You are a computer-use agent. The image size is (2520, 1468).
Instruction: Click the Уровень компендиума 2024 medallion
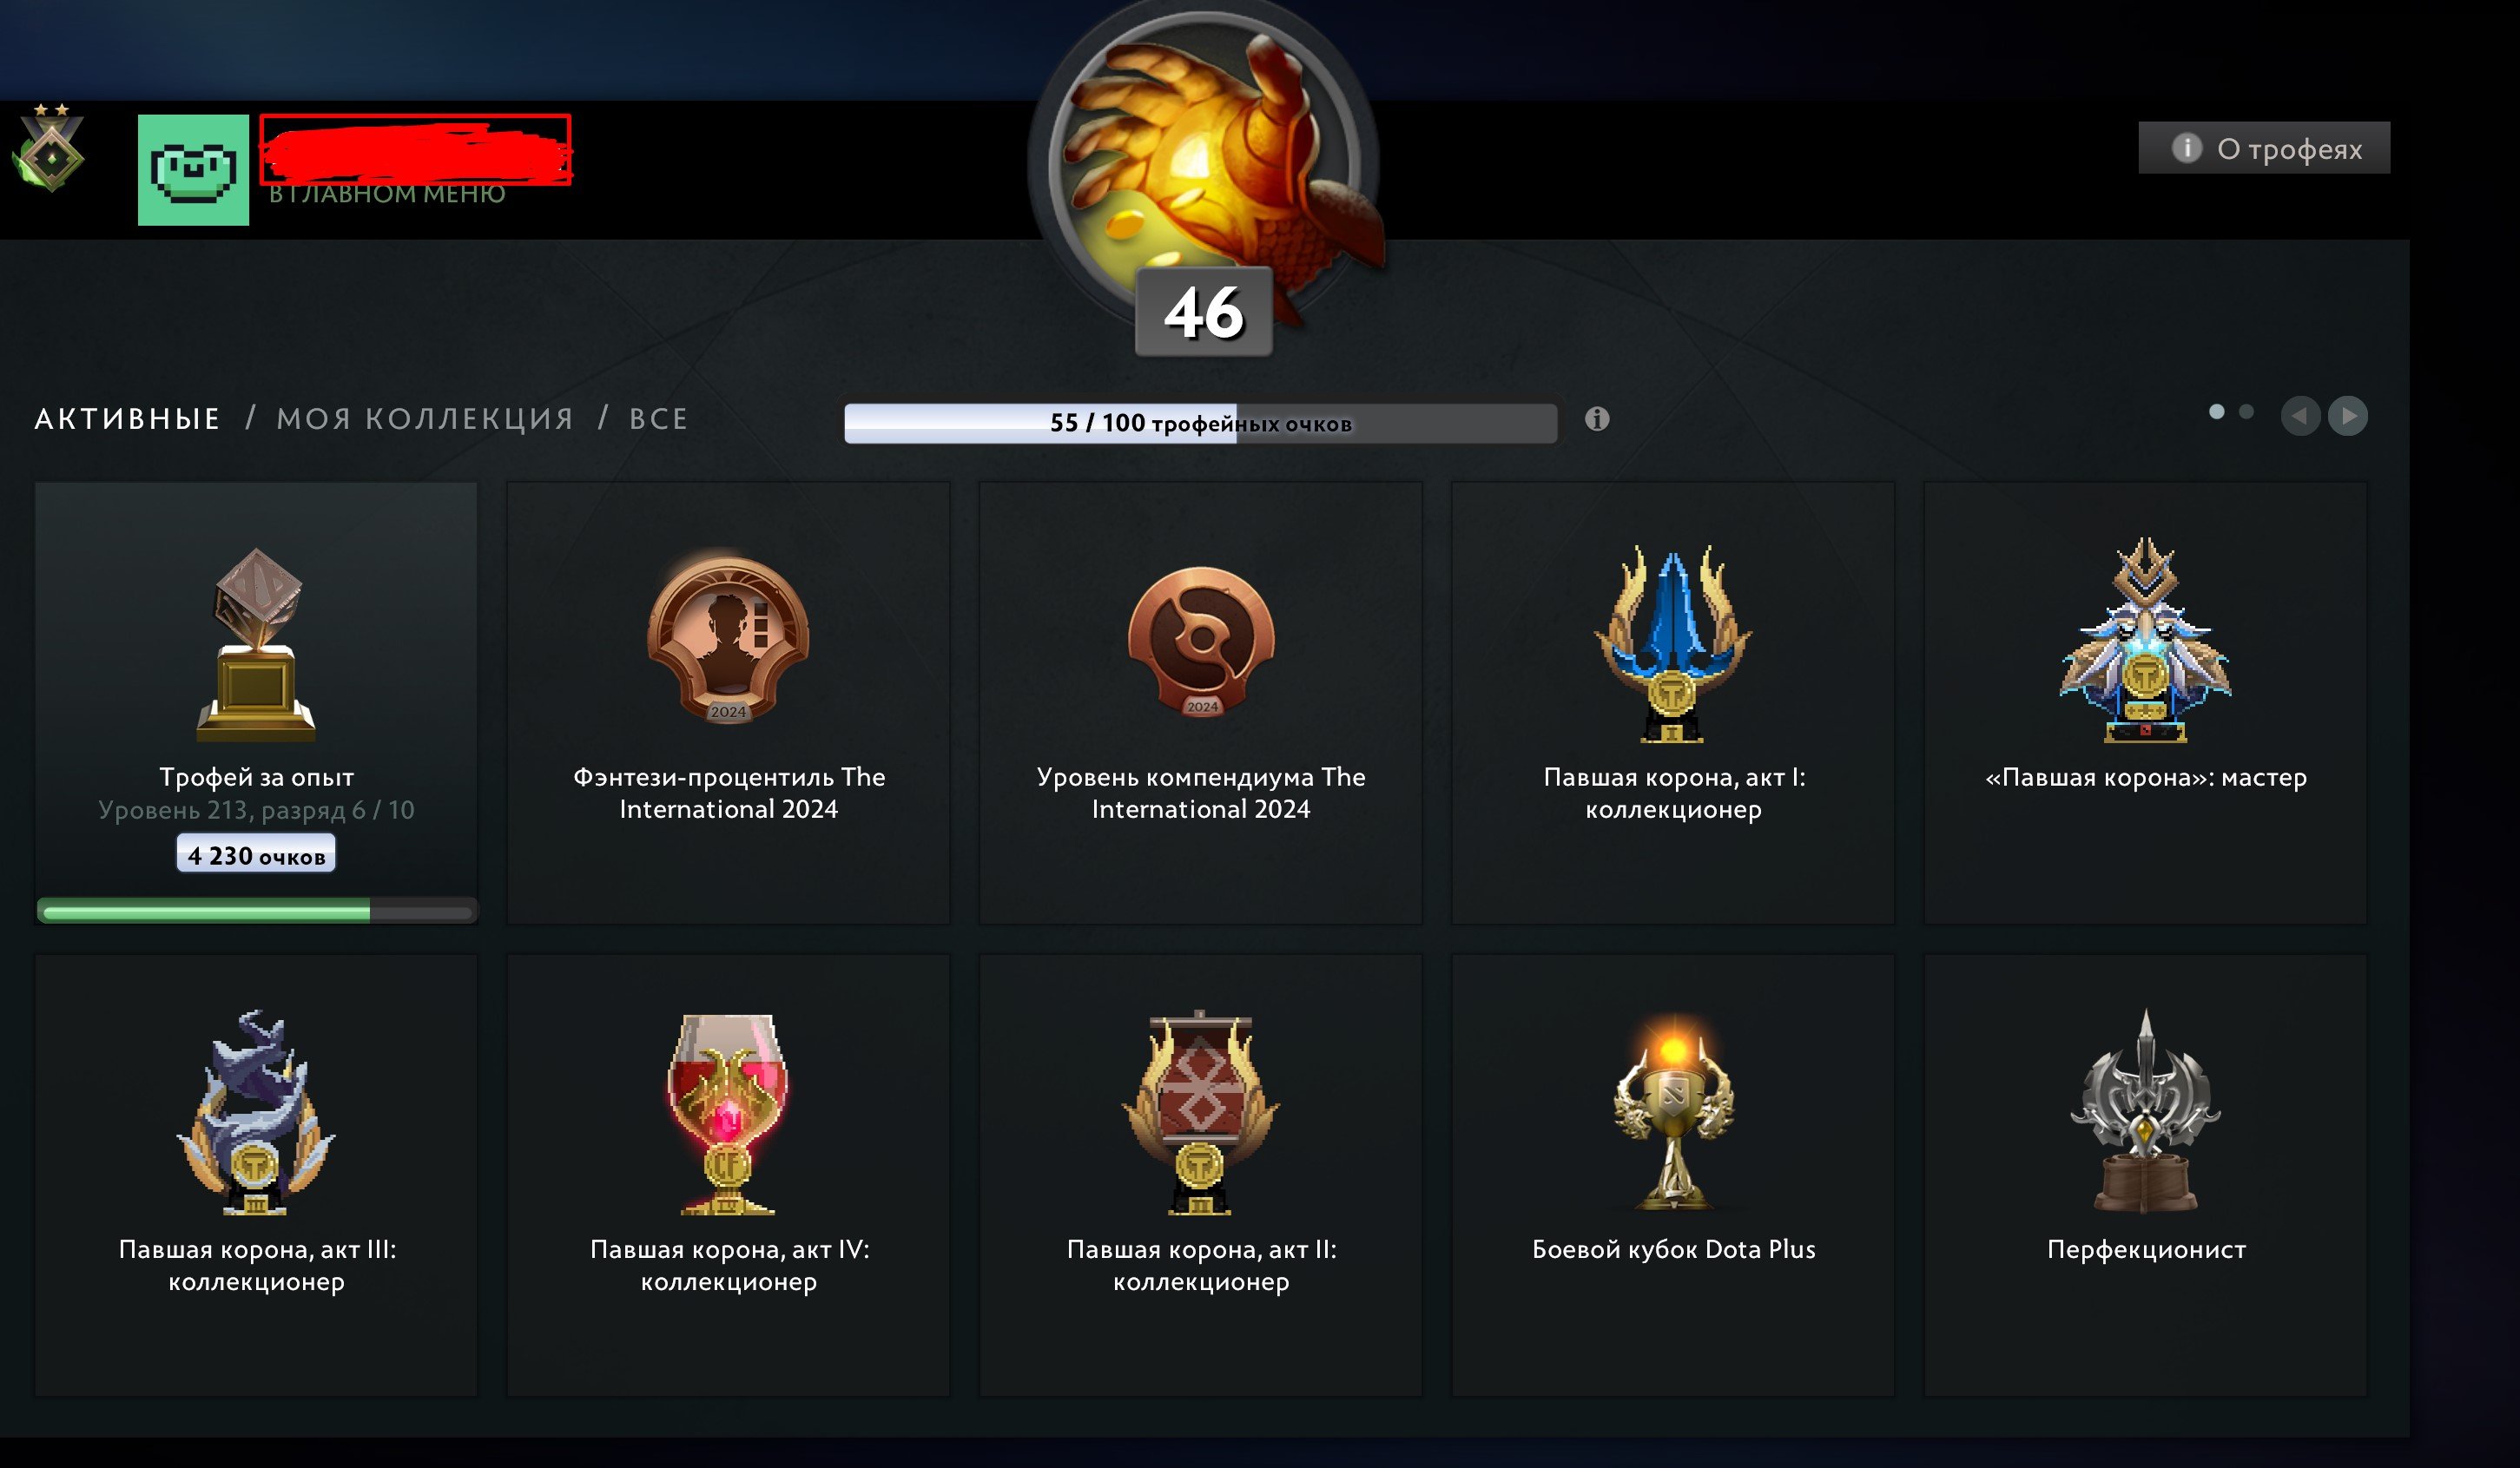1201,641
